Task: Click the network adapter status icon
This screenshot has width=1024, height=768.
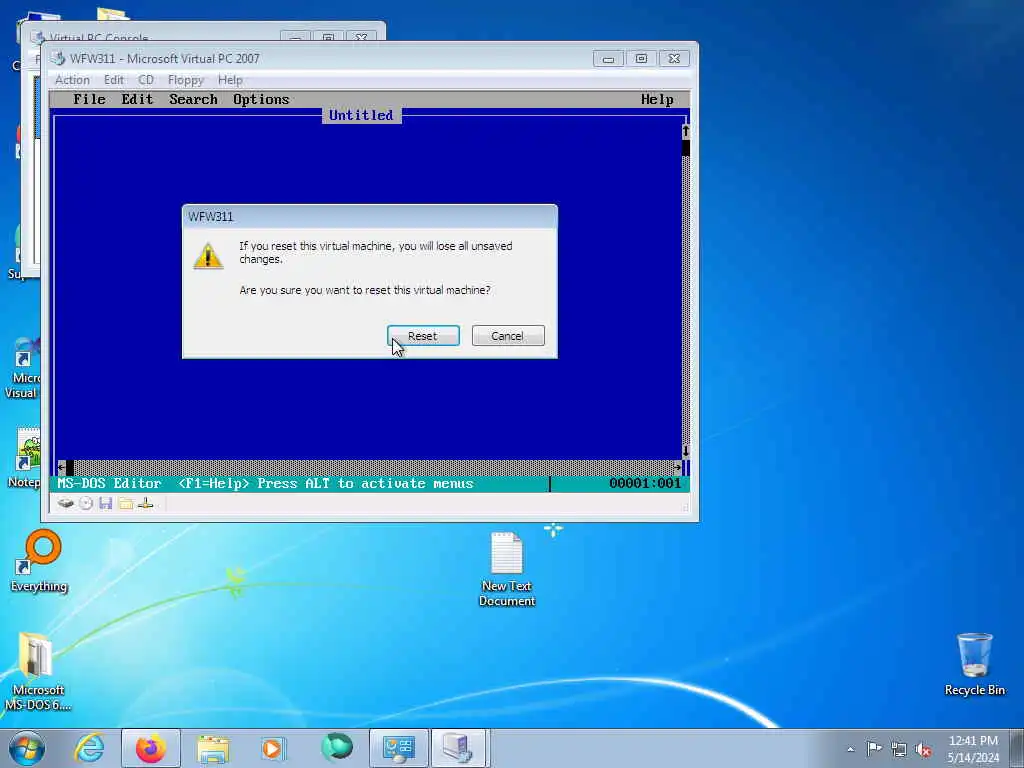Action: (146, 504)
